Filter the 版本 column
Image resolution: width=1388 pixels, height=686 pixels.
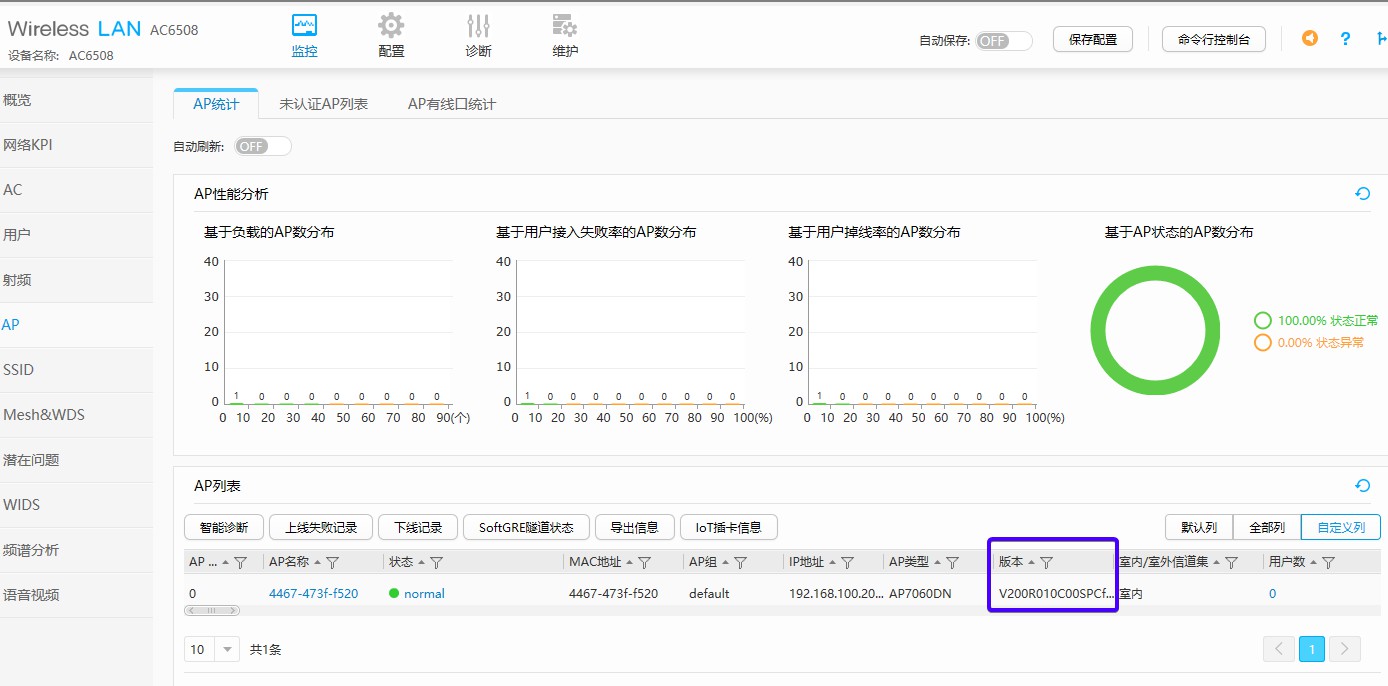click(x=1047, y=563)
